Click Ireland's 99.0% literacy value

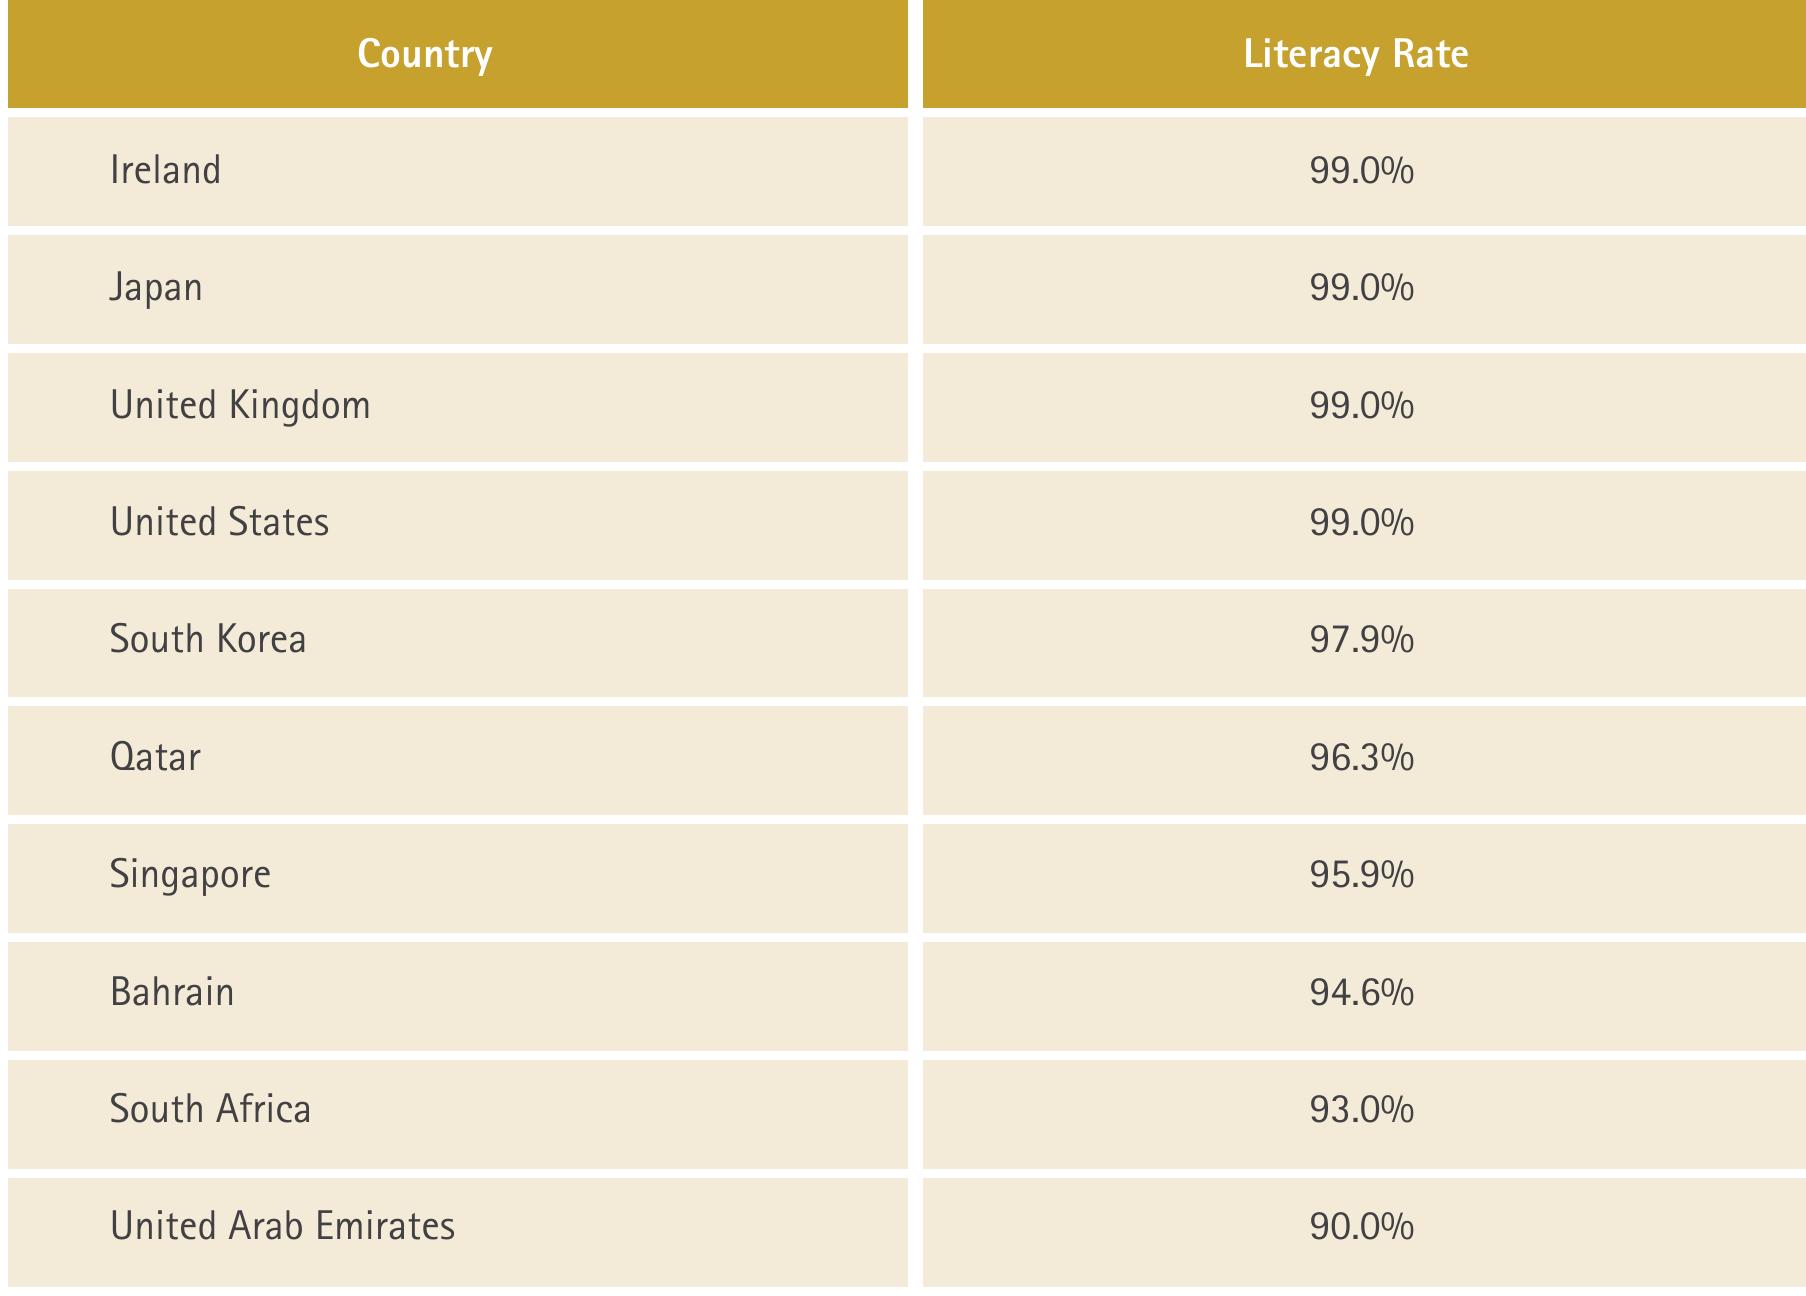1361,171
